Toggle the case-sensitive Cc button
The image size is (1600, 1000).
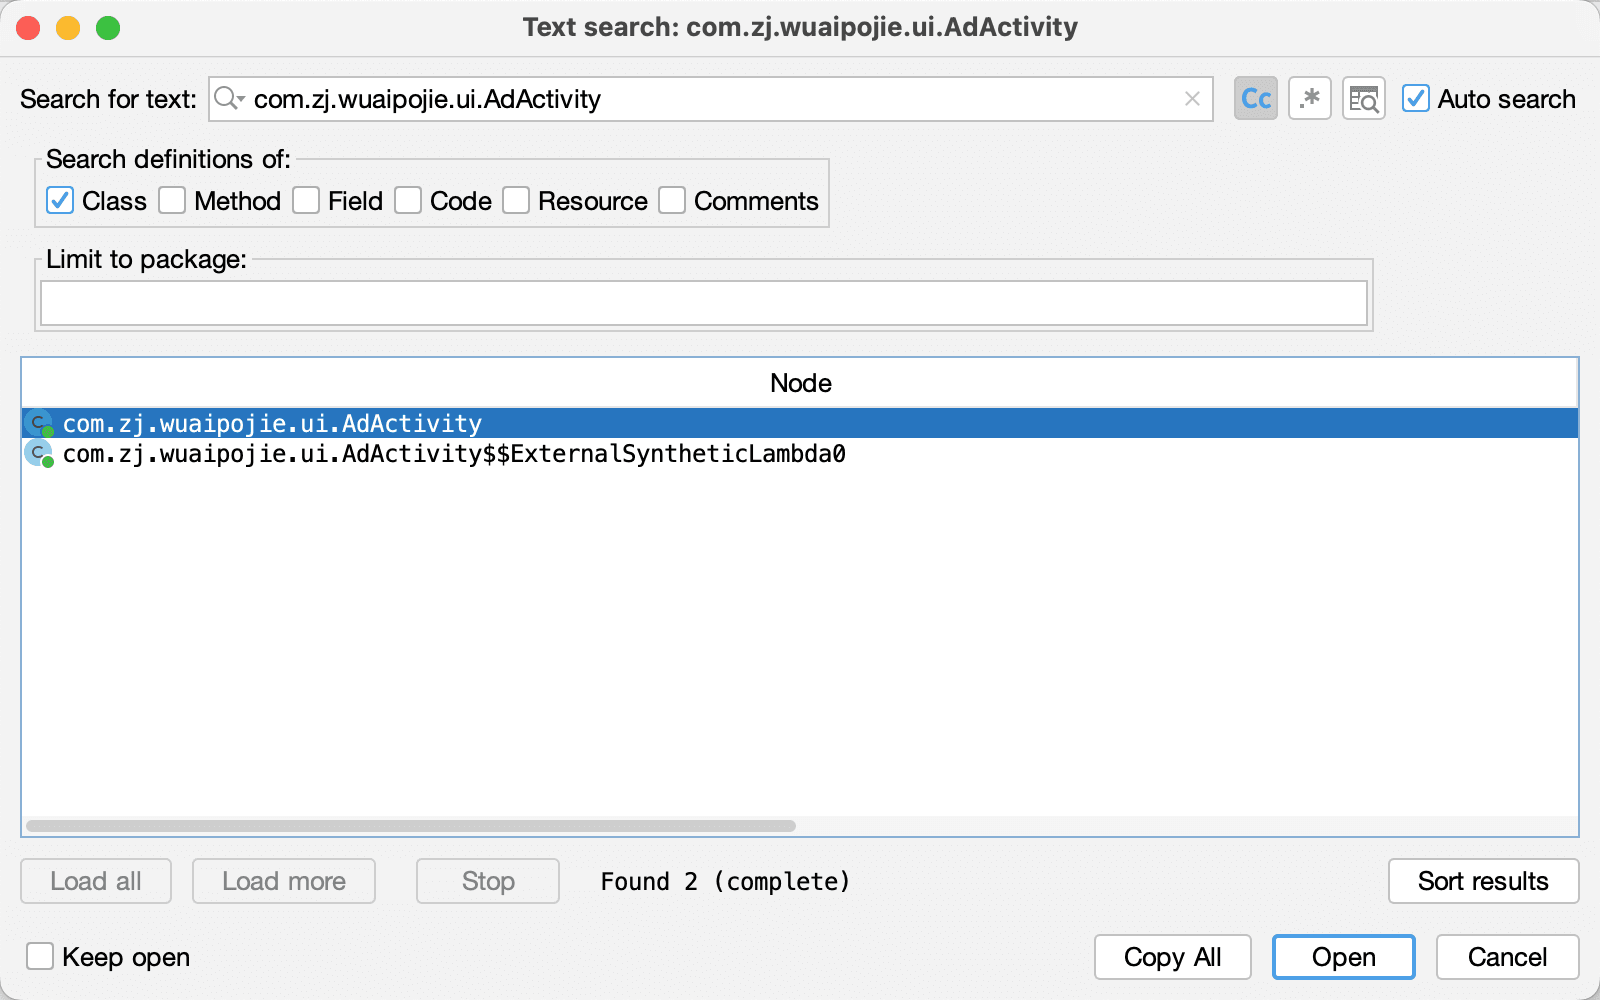point(1256,99)
